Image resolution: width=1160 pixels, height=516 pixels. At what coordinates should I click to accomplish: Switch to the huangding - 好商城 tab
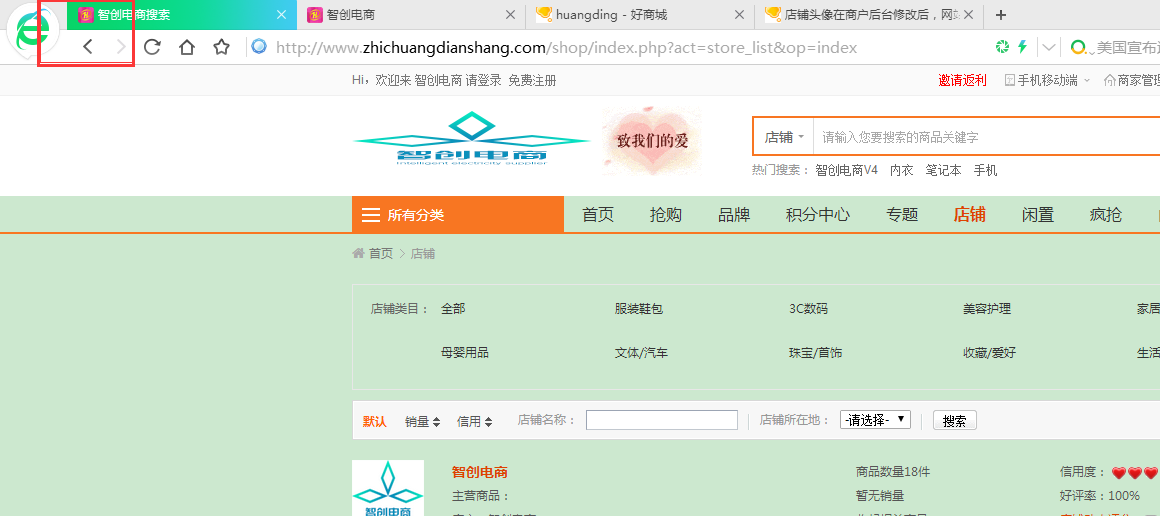point(640,15)
